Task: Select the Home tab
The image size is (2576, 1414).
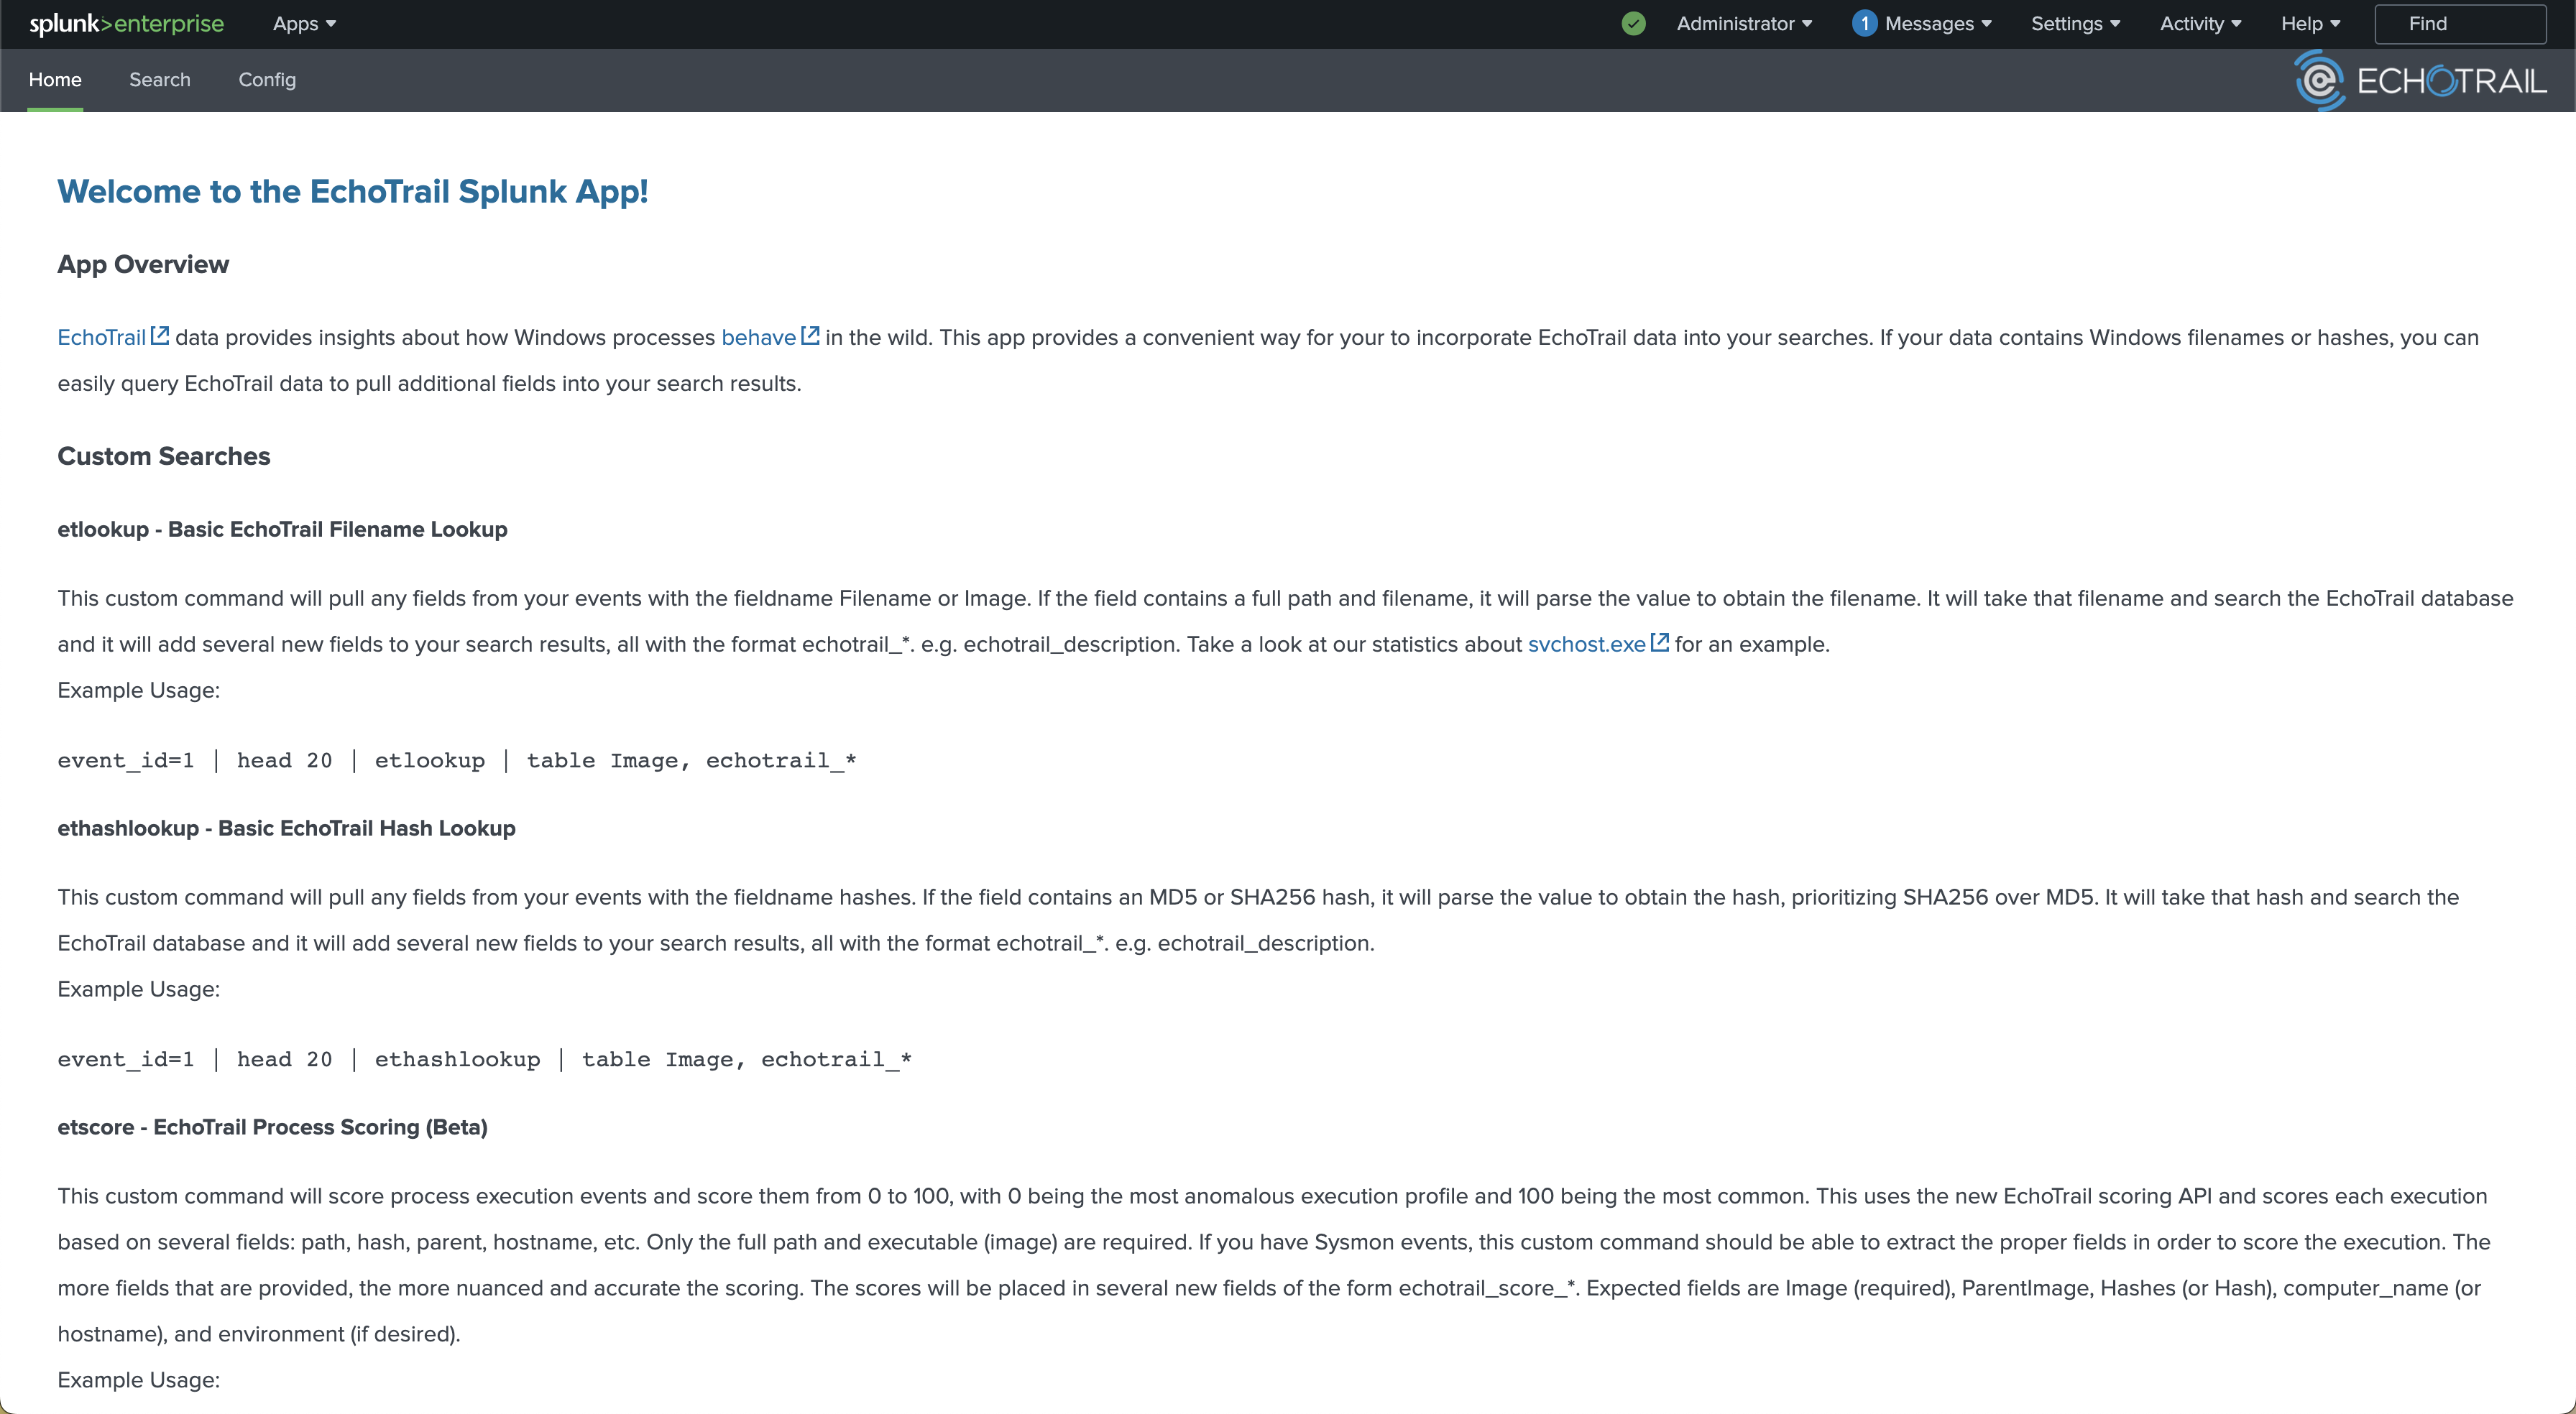Action: click(x=55, y=80)
